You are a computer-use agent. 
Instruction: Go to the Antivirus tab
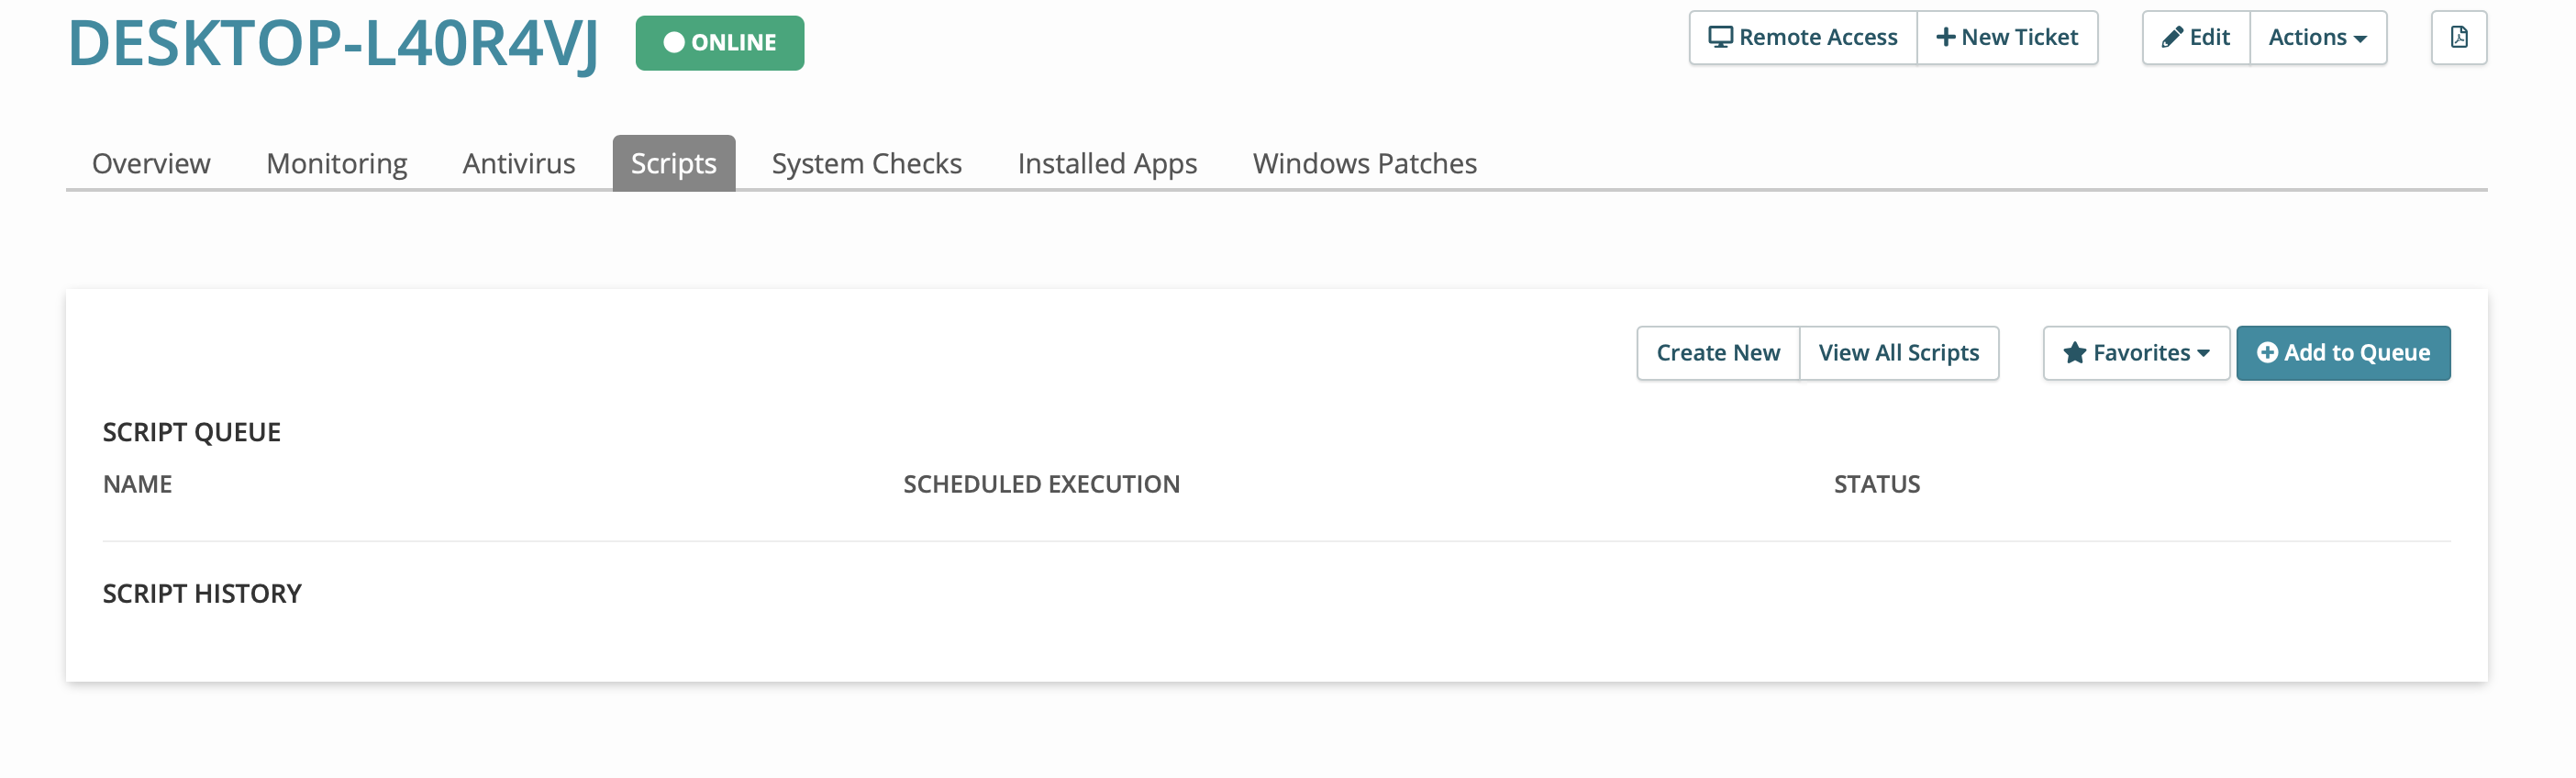tap(518, 163)
